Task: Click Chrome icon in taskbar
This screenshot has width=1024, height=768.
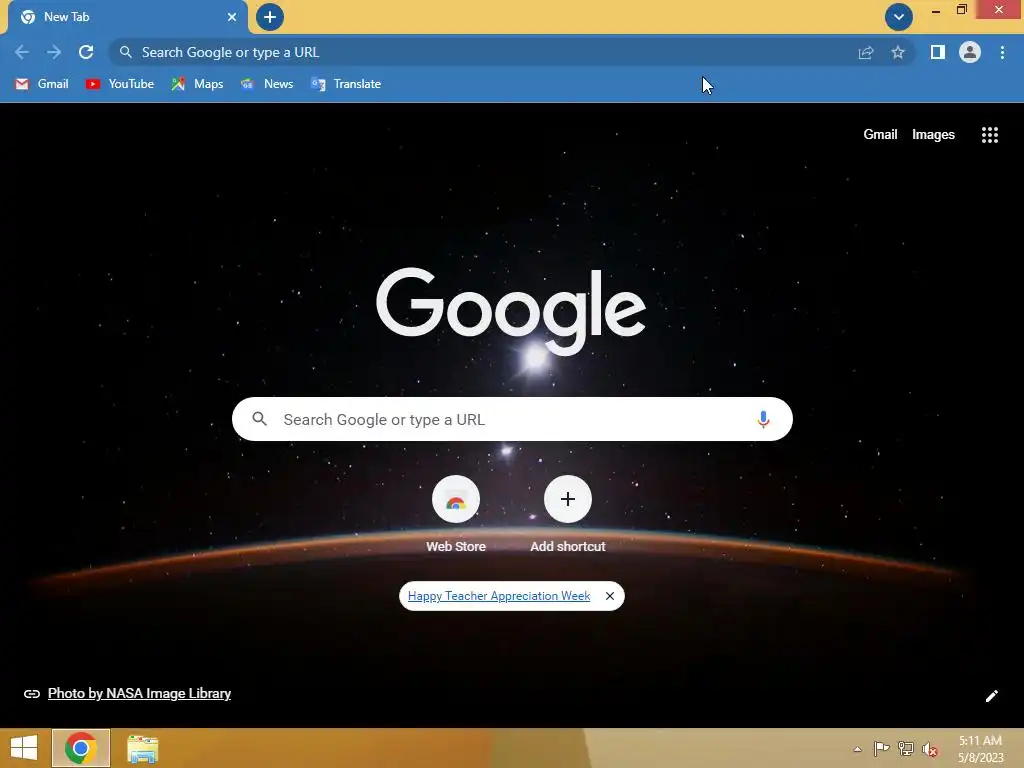Action: click(81, 748)
